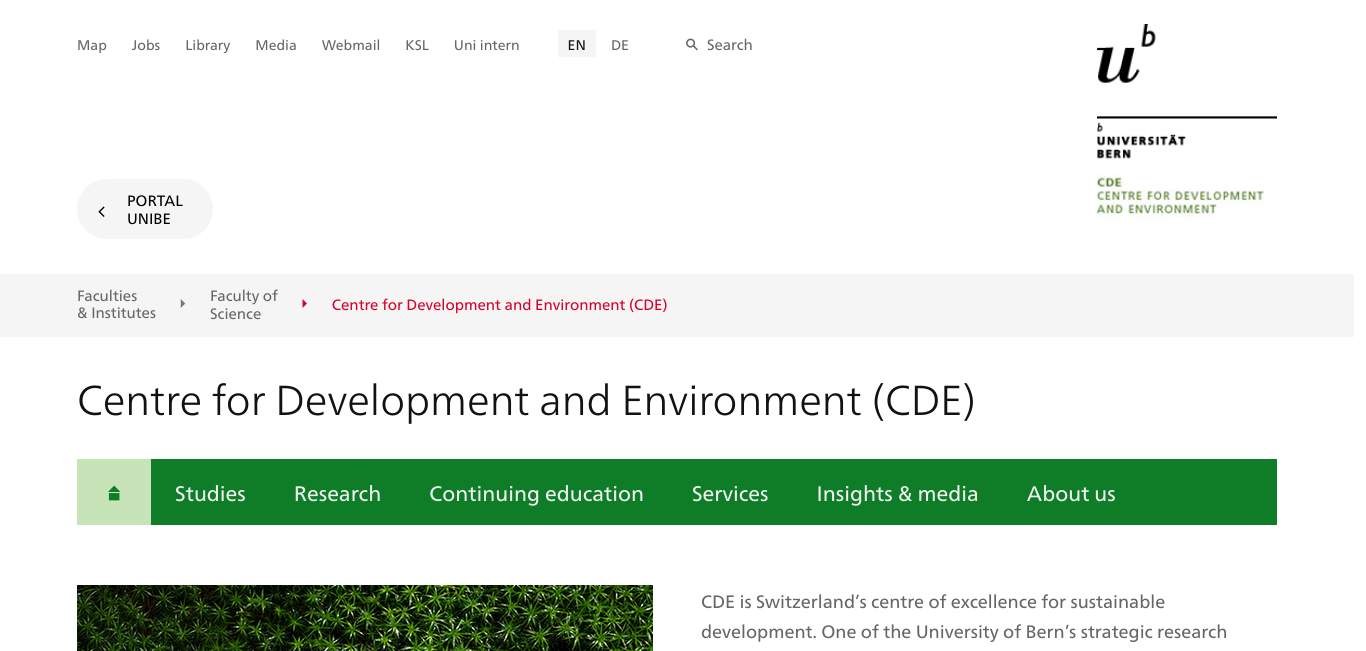1366x651 pixels.
Task: Click the back chevron beside Portal UniBE
Action: click(x=102, y=211)
